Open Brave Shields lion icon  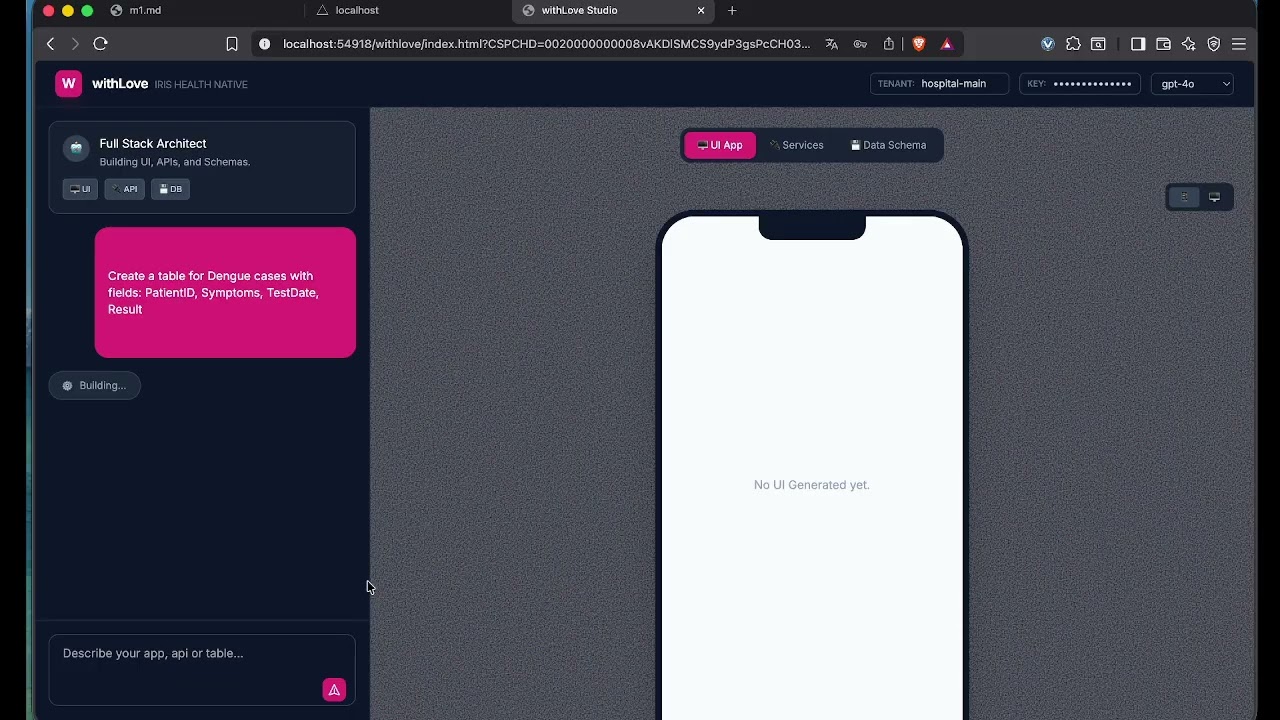pyautogui.click(x=919, y=44)
